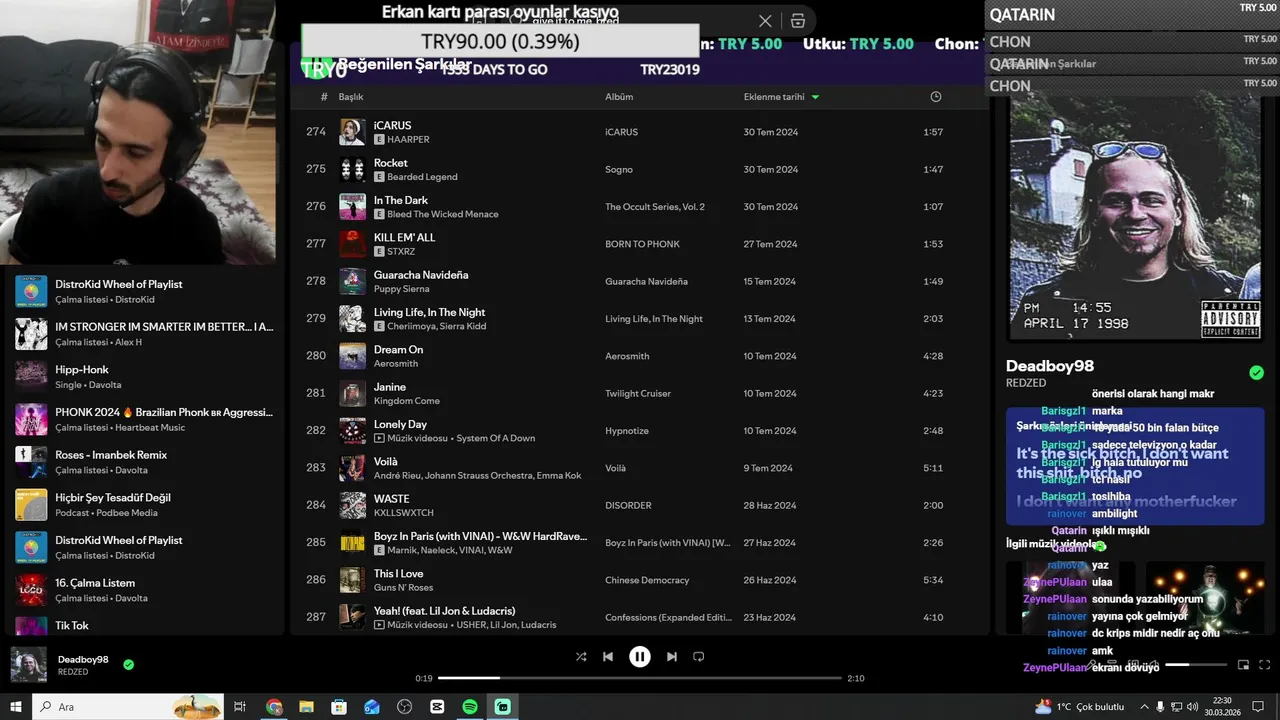Skip to the next track
The height and width of the screenshot is (720, 1280).
[x=672, y=657]
